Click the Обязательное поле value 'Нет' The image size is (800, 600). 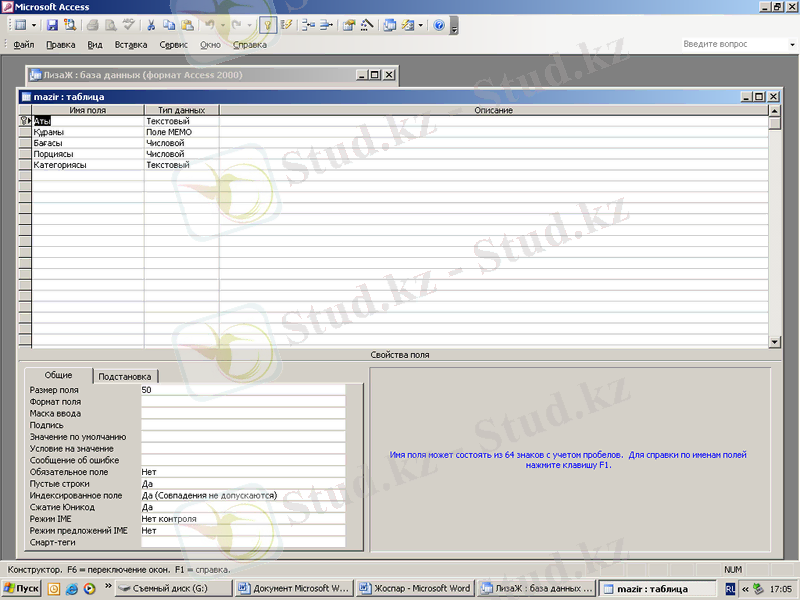pyautogui.click(x=243, y=472)
